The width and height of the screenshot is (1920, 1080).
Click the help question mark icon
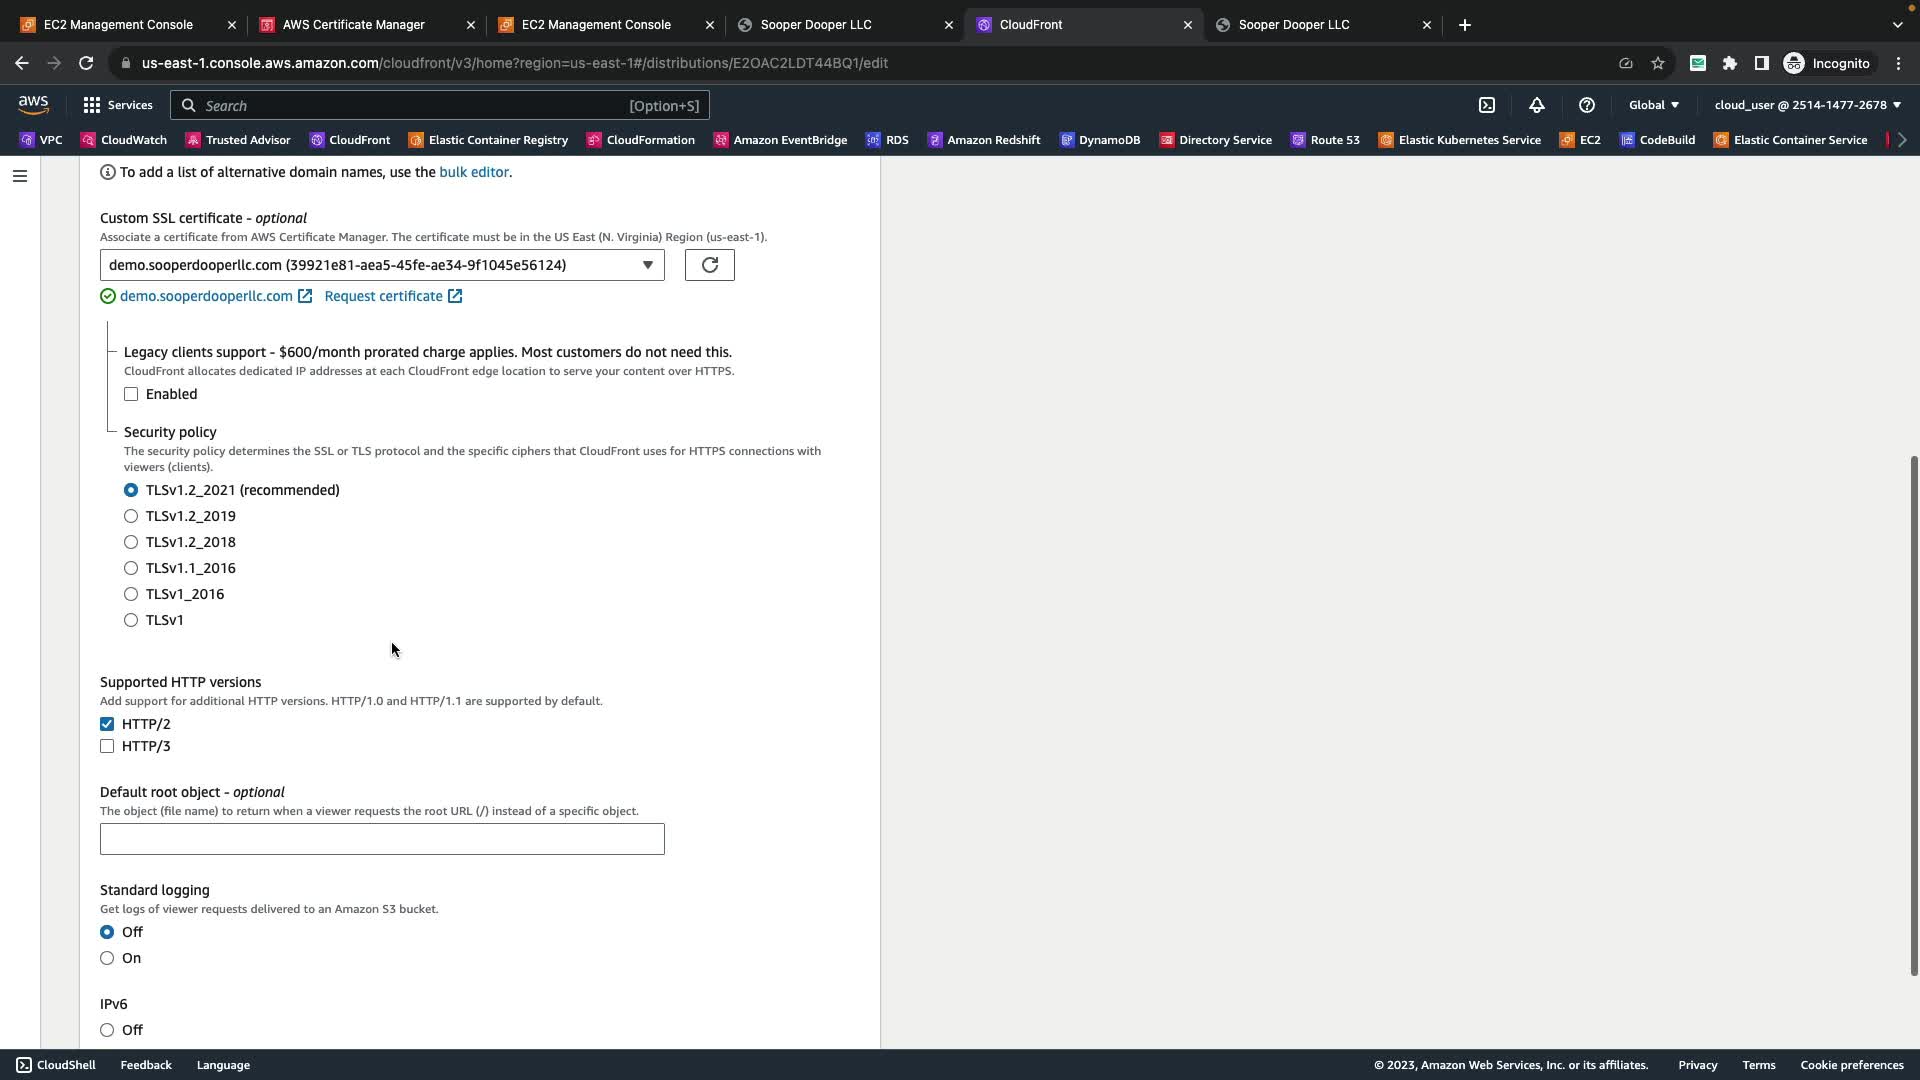click(1587, 105)
